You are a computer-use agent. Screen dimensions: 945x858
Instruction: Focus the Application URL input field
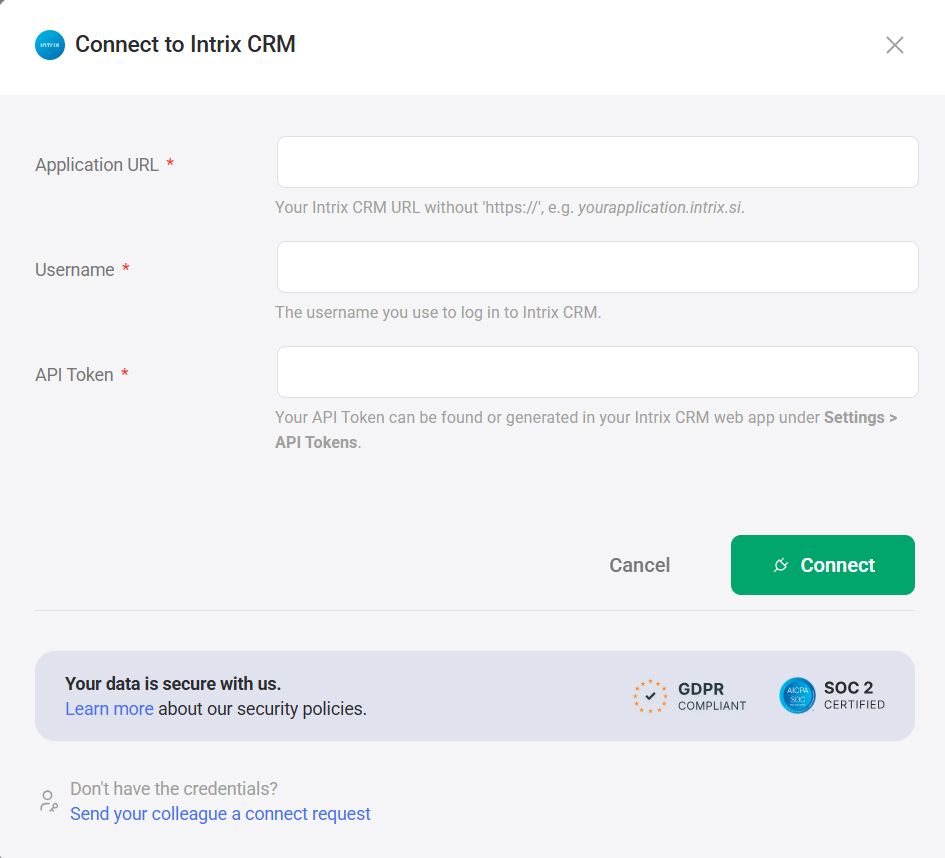[x=597, y=162]
